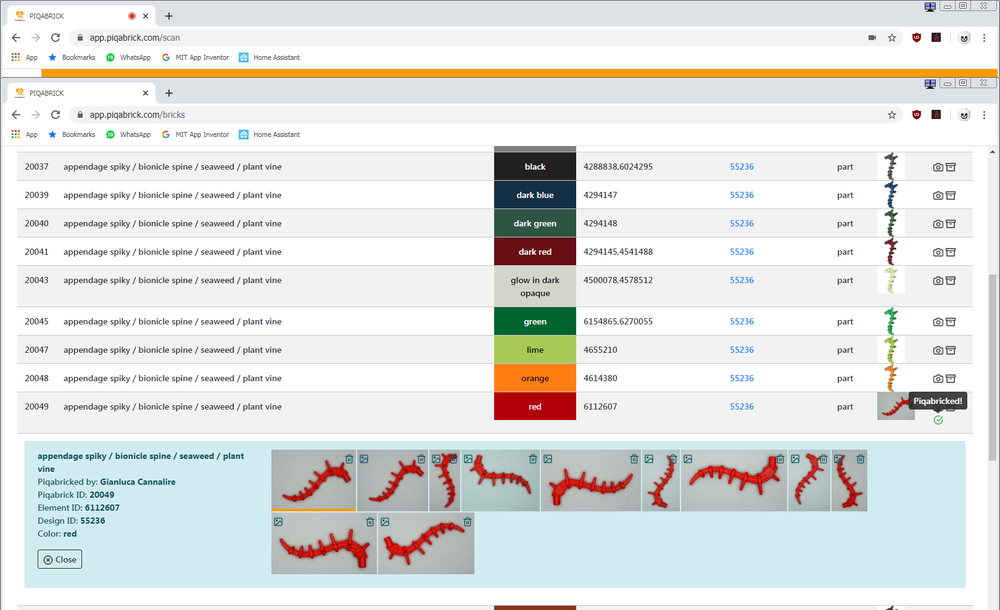Click the black color cell
Screen dimensions: 1000x610
coord(535,167)
